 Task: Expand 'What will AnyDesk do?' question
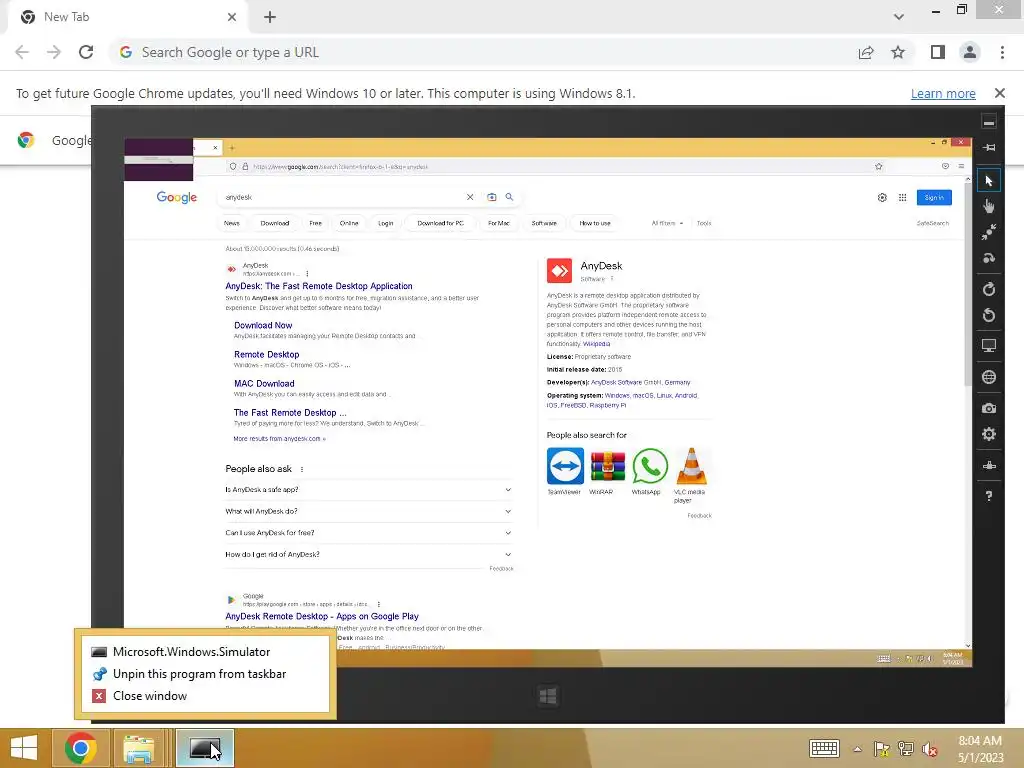pos(368,511)
